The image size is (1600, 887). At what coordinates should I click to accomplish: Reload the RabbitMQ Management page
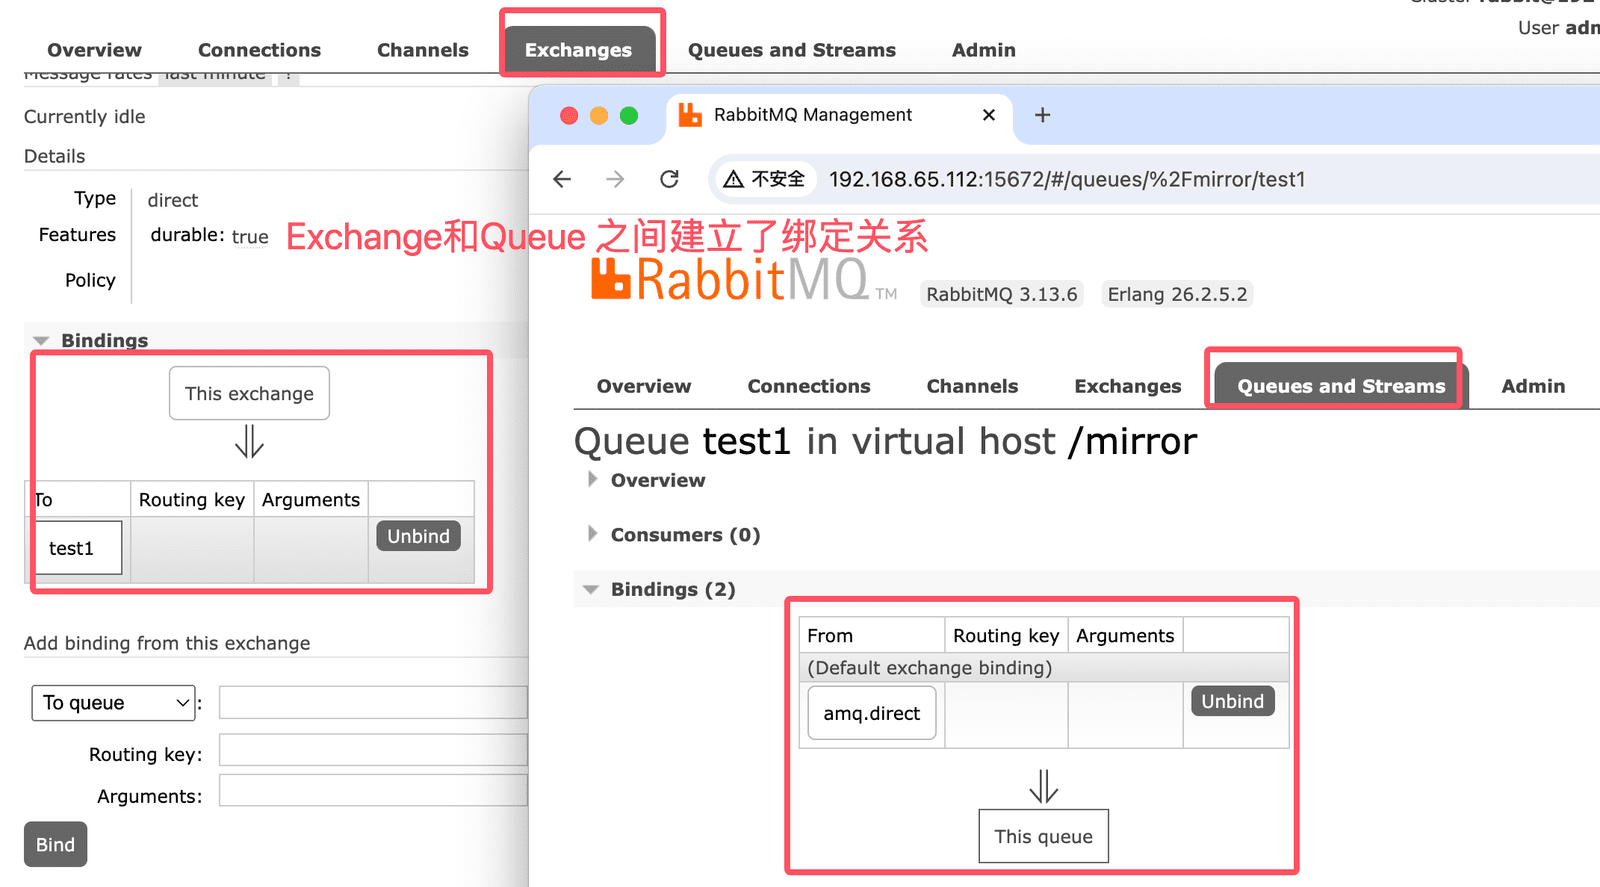pyautogui.click(x=669, y=179)
